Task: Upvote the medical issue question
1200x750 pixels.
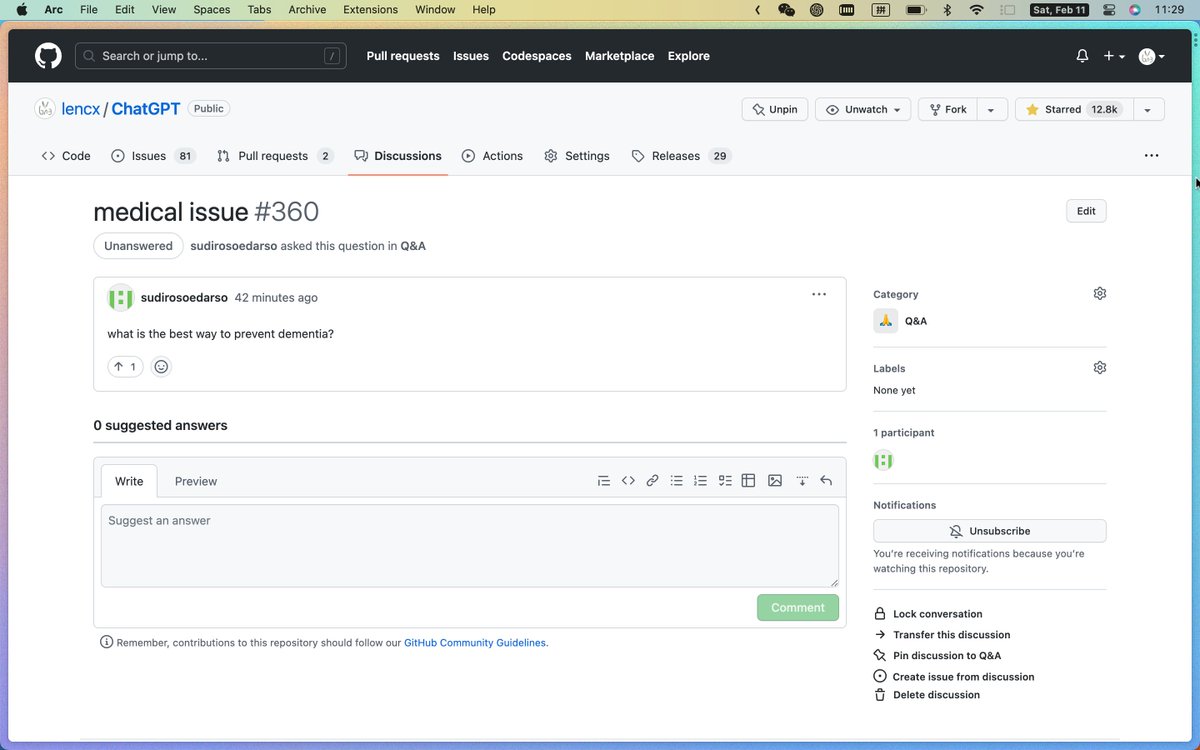Action: (125, 367)
